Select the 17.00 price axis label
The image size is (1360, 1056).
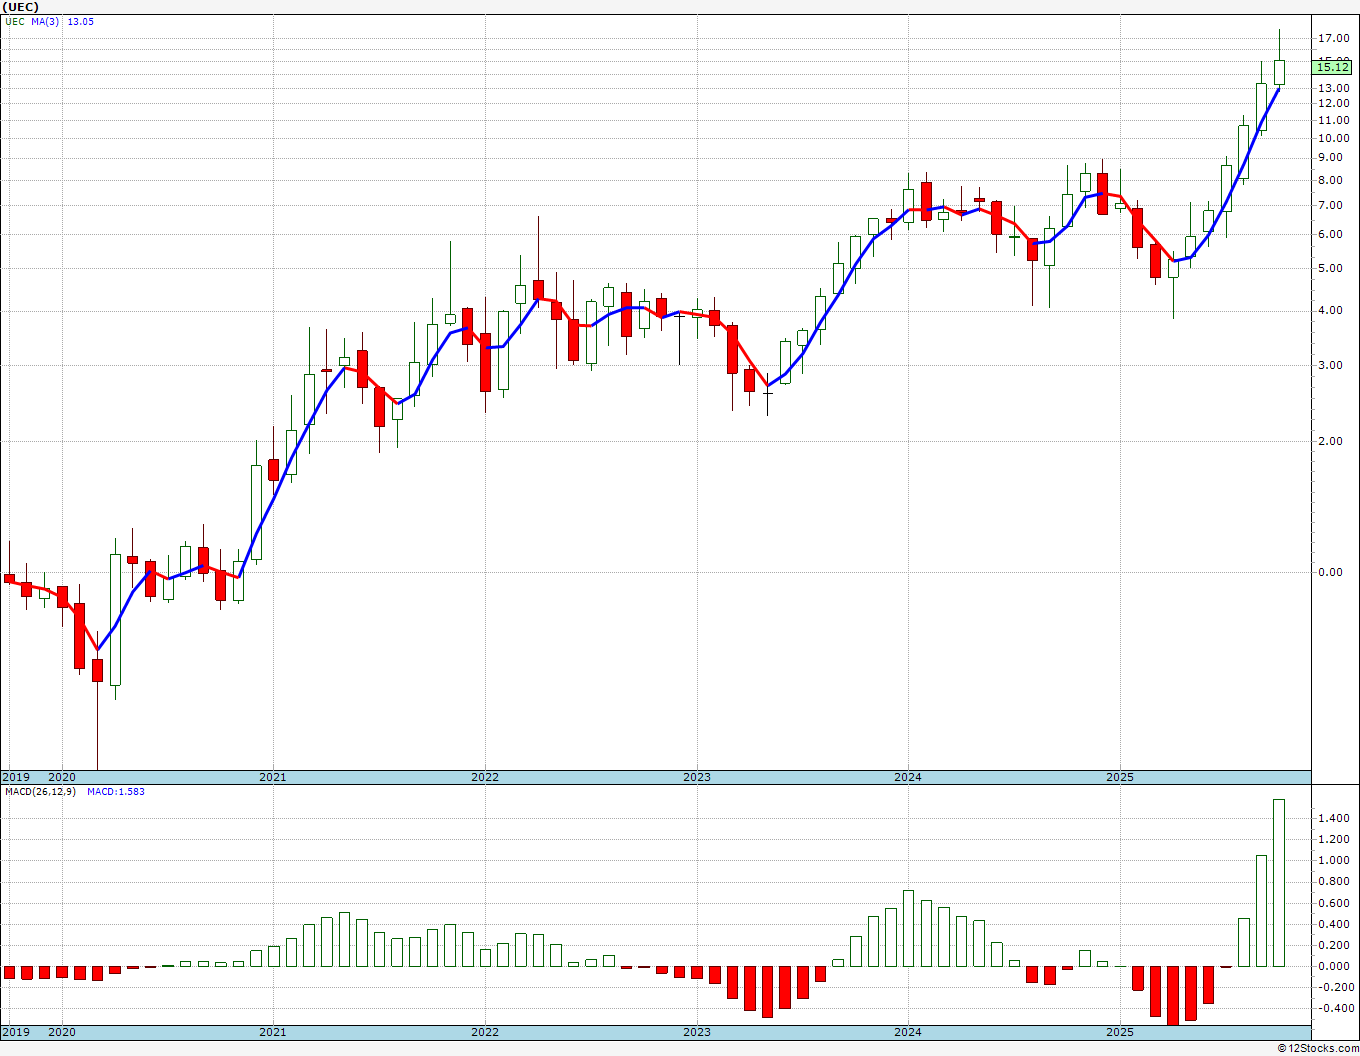[x=1334, y=38]
